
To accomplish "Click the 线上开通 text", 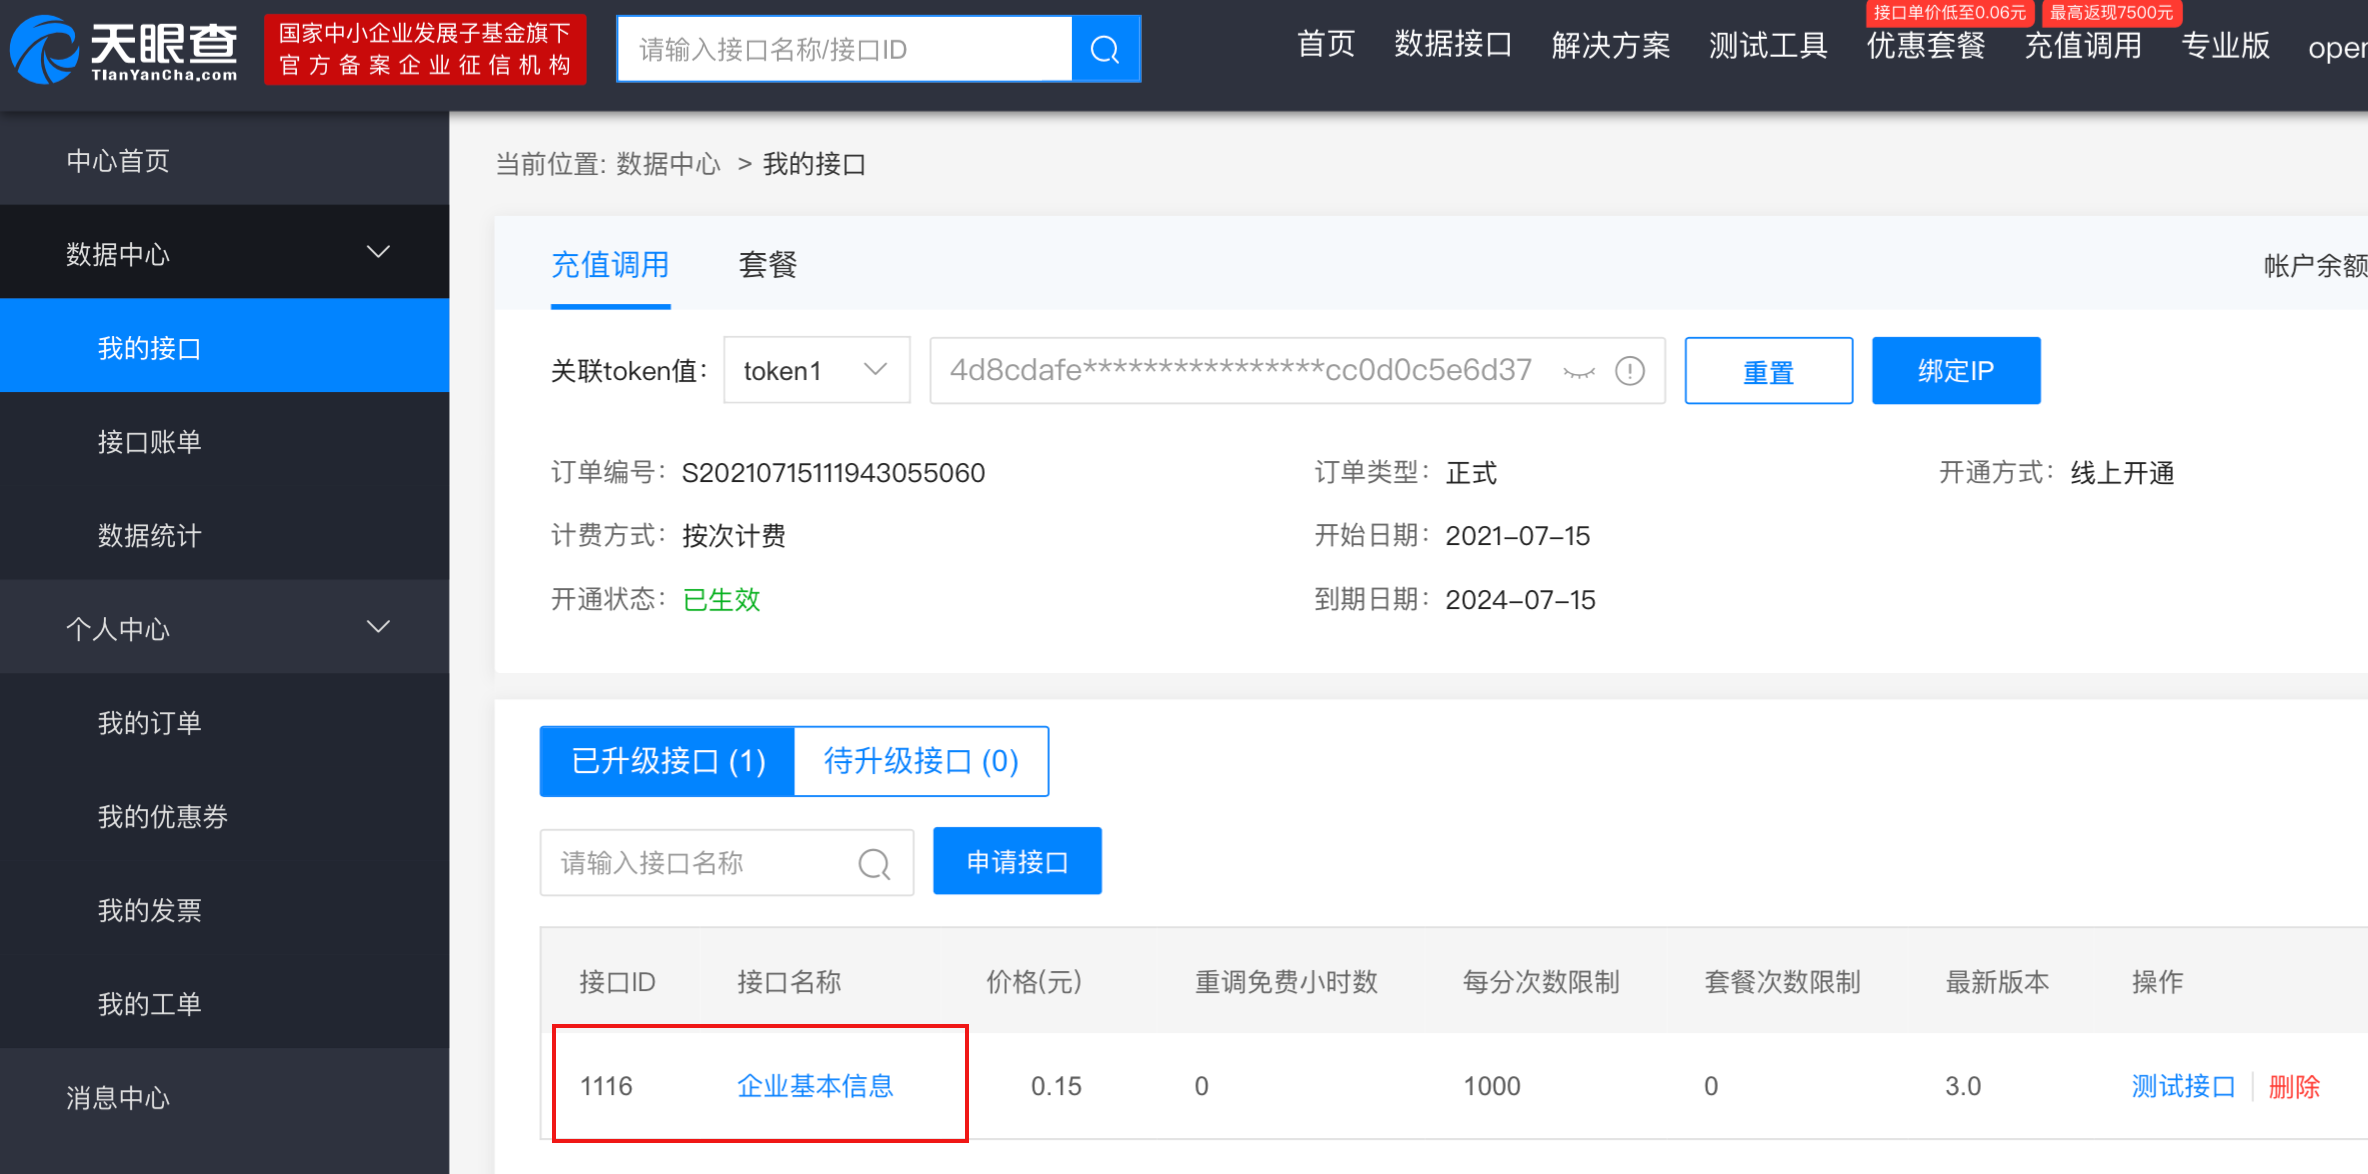I will (2122, 472).
